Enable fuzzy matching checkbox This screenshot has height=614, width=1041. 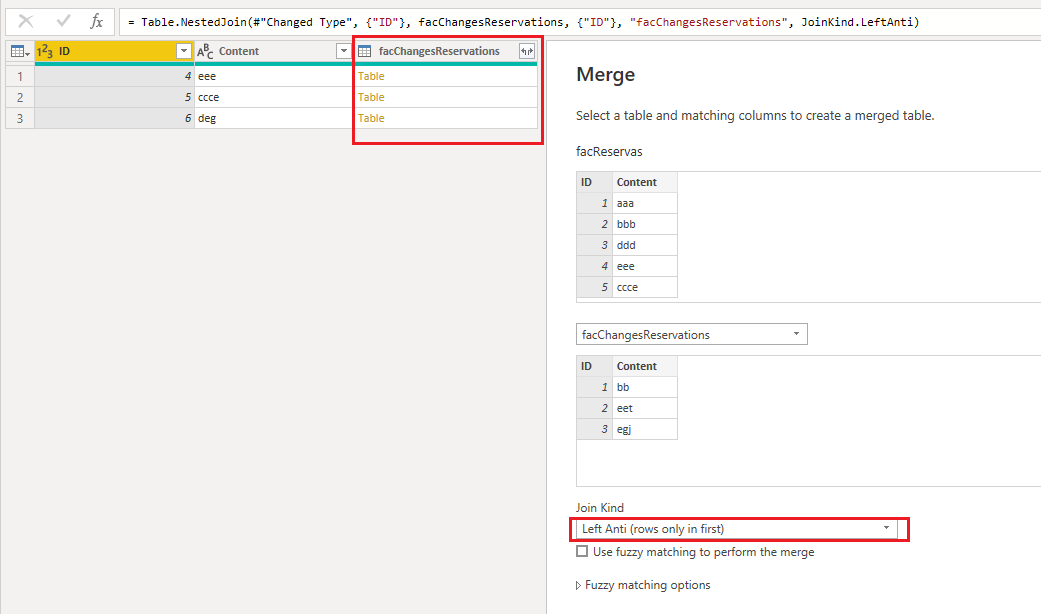pyautogui.click(x=582, y=552)
